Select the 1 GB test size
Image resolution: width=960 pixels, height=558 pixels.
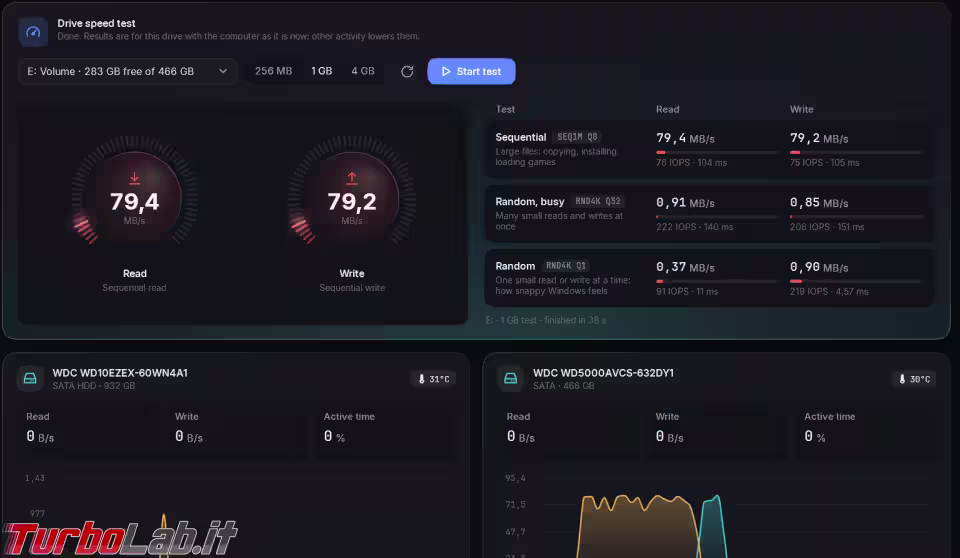click(321, 71)
